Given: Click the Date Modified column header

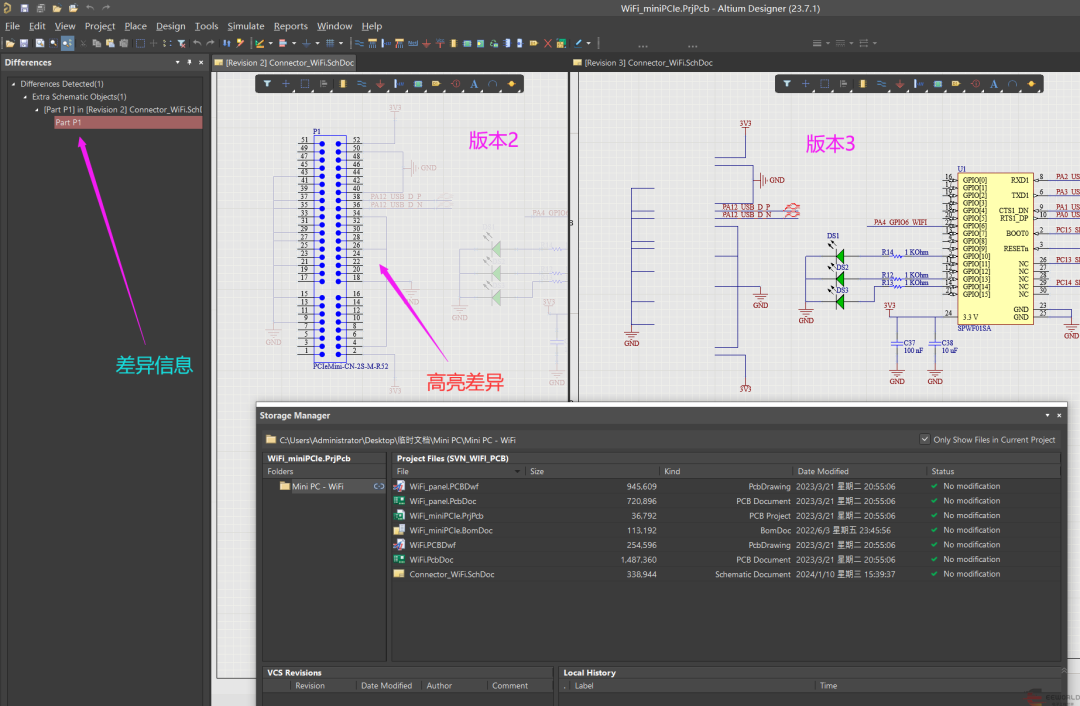Looking at the screenshot, I should coord(822,471).
